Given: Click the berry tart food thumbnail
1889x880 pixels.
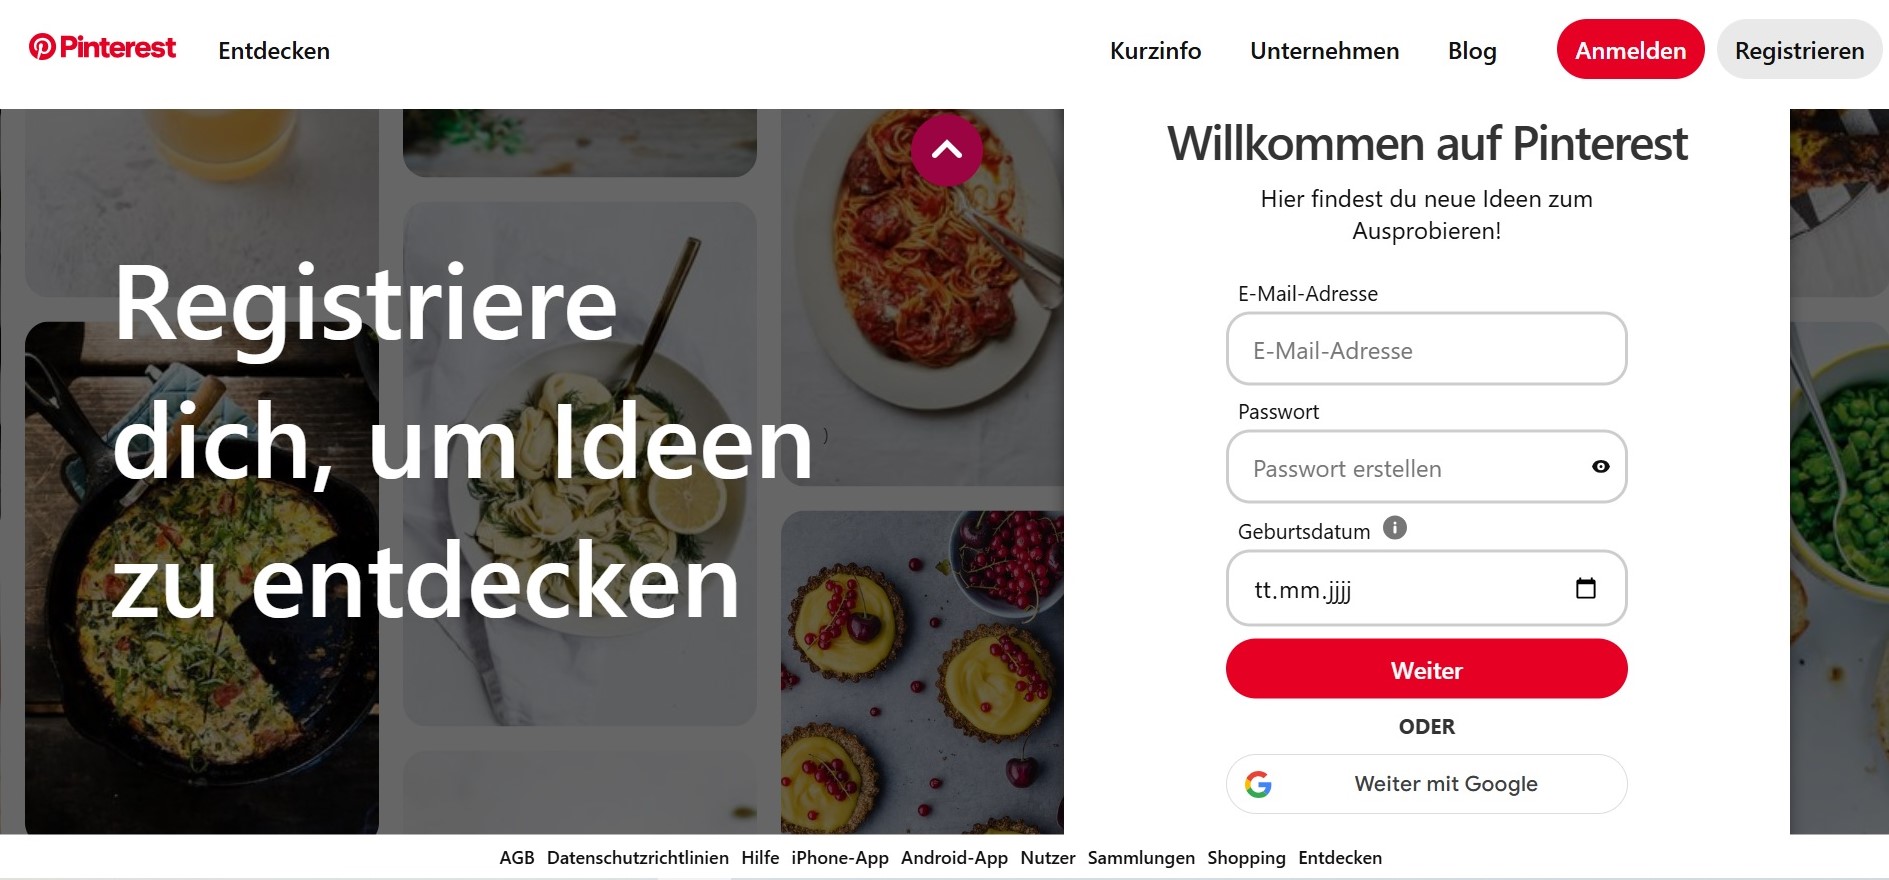Looking at the screenshot, I should (922, 672).
